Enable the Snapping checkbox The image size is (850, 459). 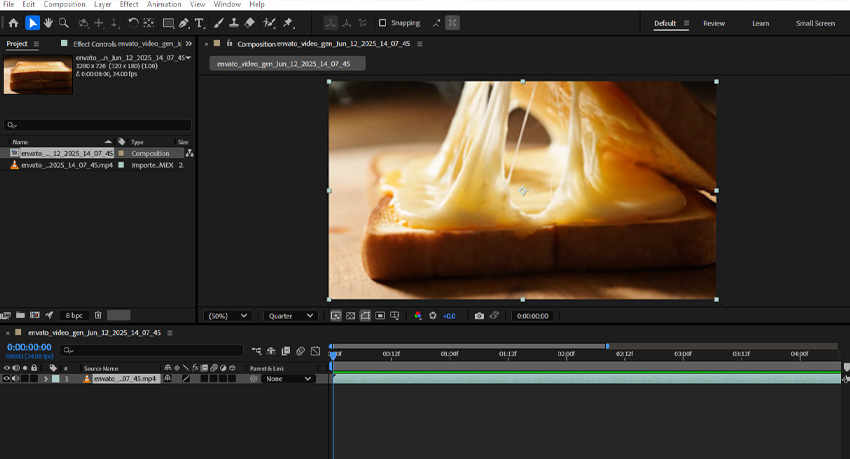(x=382, y=23)
